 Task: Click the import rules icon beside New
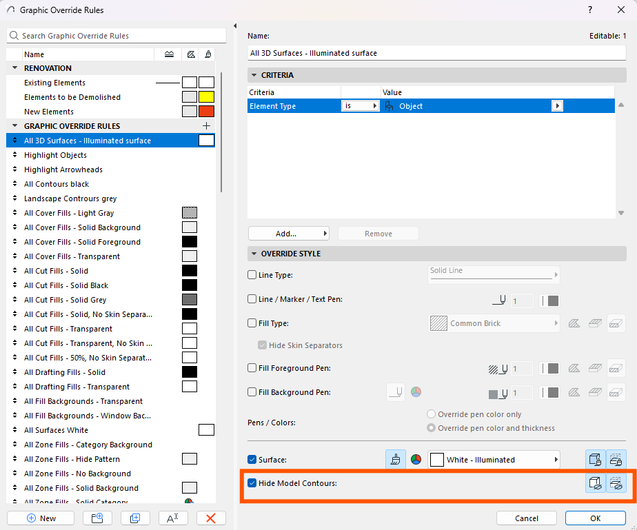click(x=97, y=518)
